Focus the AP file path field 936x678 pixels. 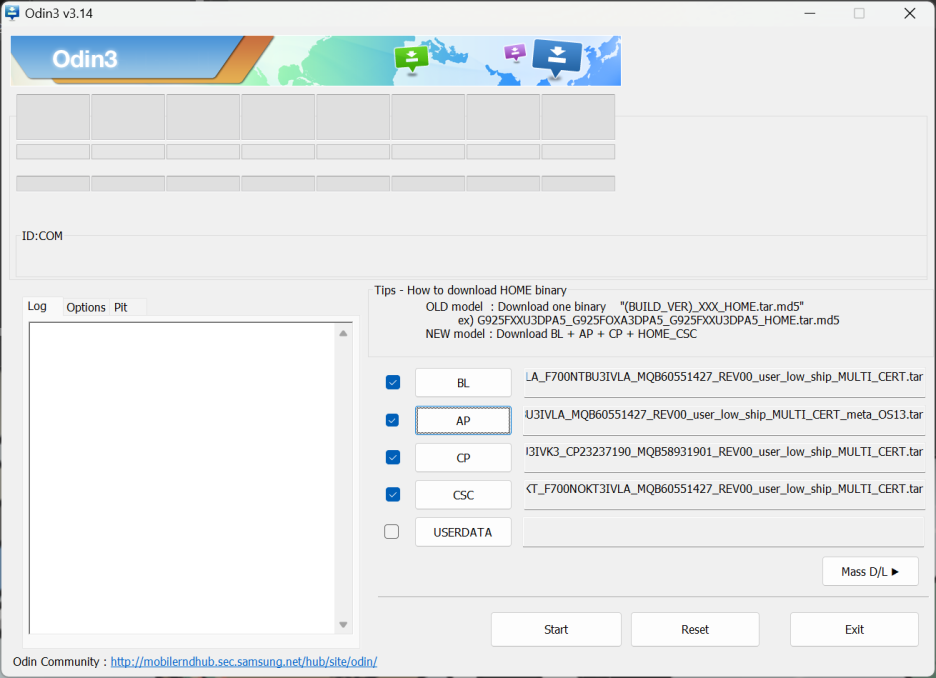[724, 420]
